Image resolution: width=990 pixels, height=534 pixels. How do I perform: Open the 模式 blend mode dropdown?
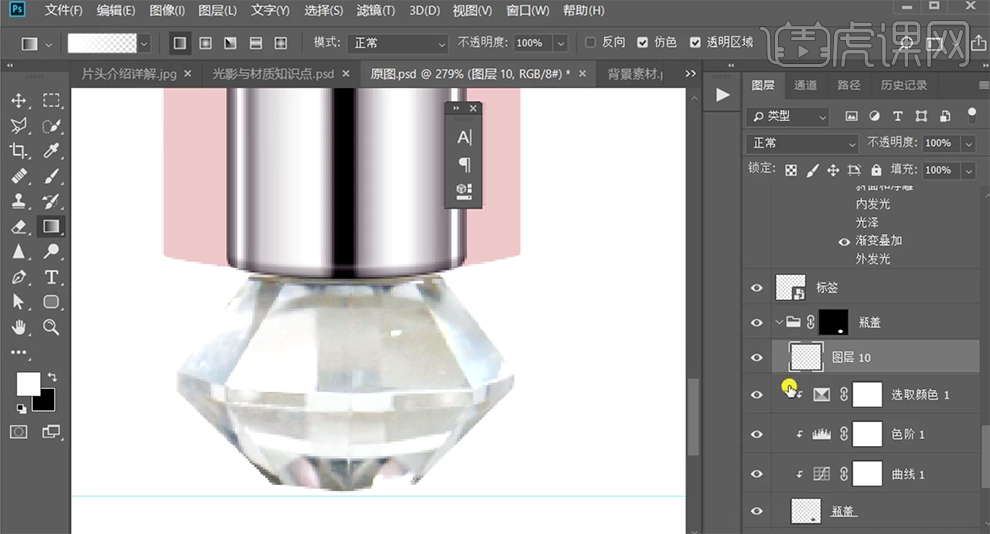tap(399, 44)
